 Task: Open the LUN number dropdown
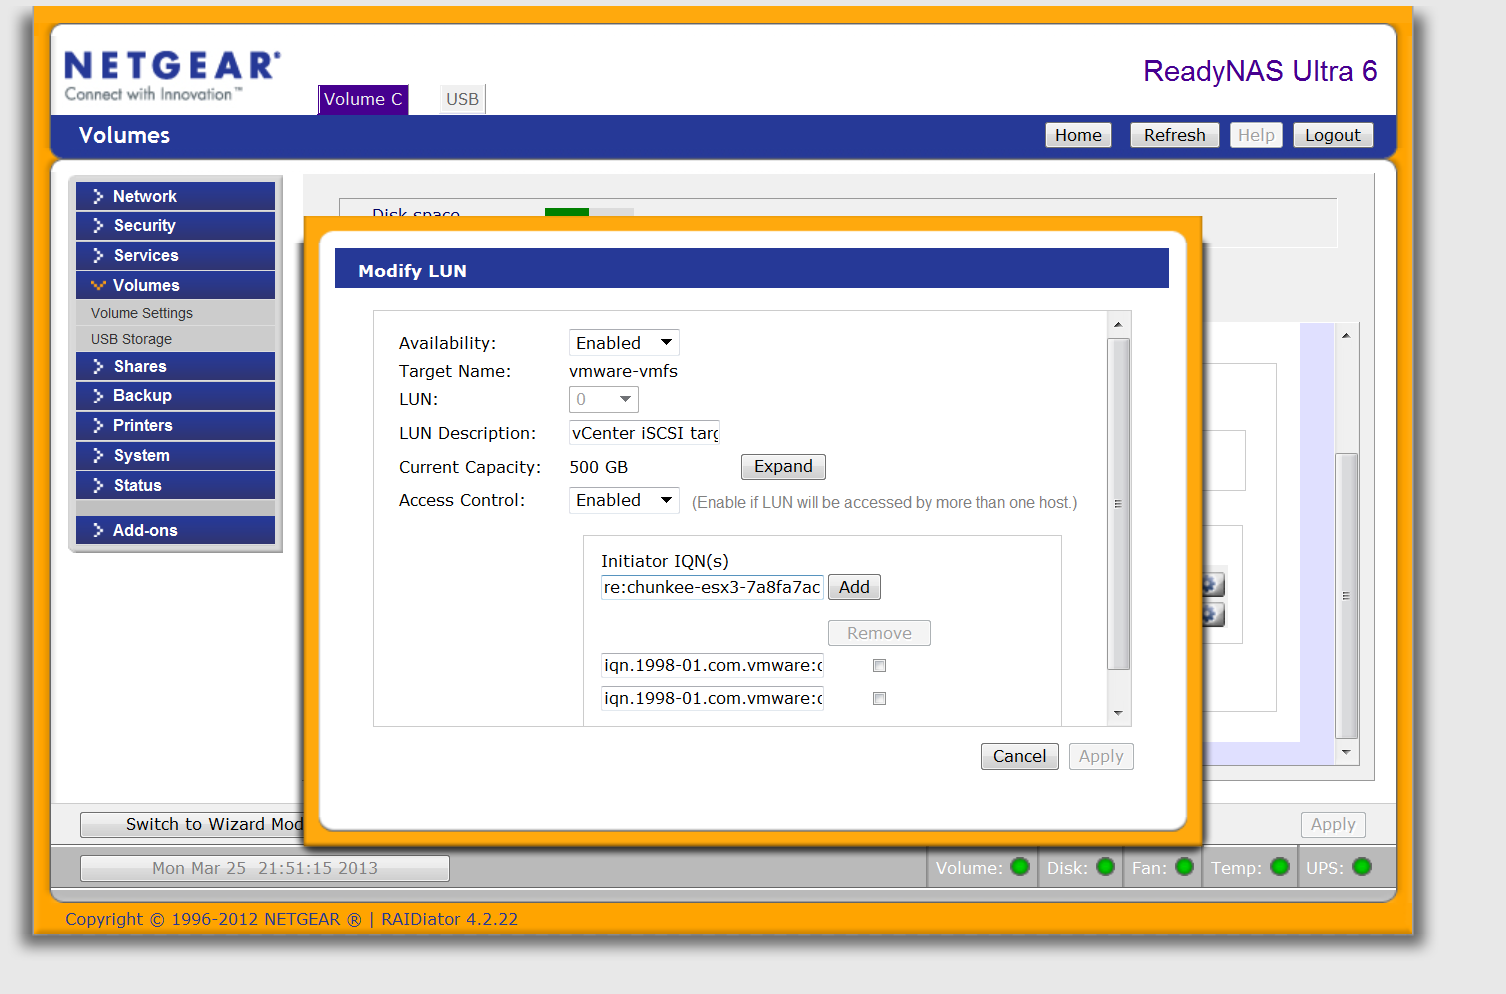click(604, 400)
